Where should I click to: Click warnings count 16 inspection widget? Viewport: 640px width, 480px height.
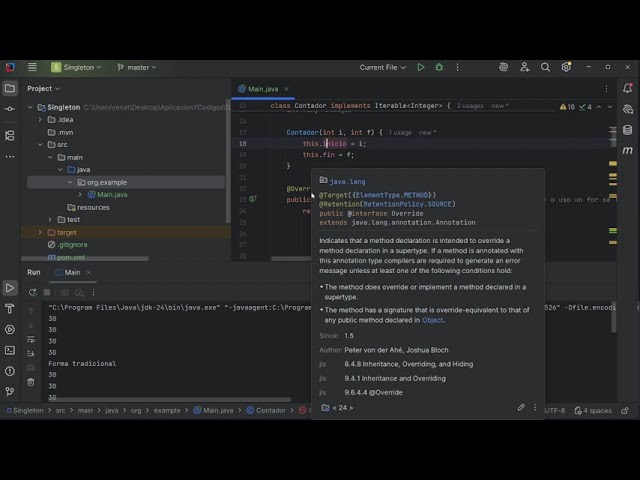[x=567, y=107]
